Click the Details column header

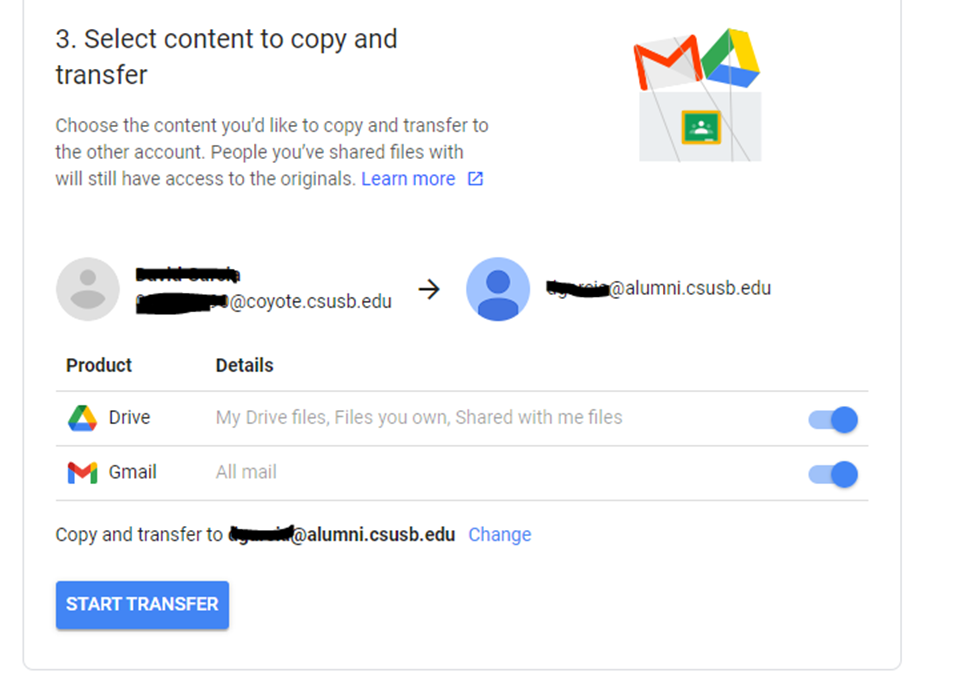click(244, 365)
